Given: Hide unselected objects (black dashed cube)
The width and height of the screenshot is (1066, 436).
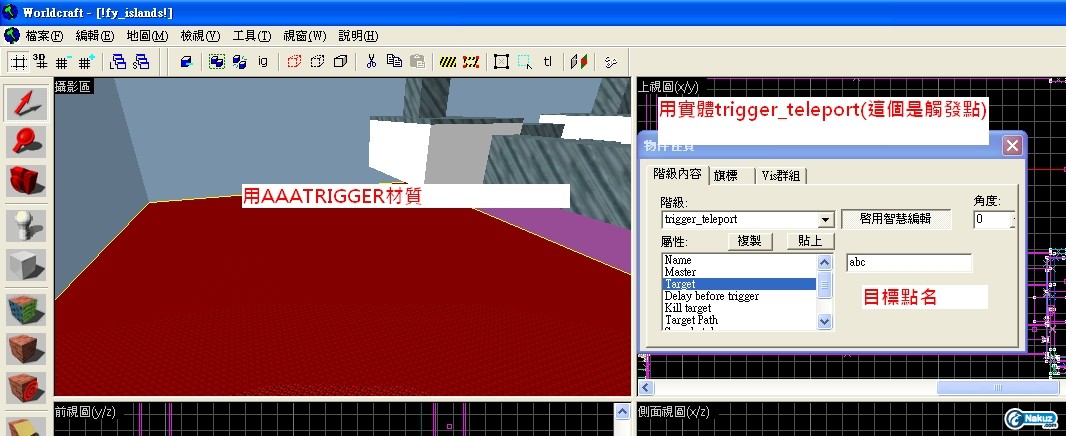Looking at the screenshot, I should coord(317,63).
